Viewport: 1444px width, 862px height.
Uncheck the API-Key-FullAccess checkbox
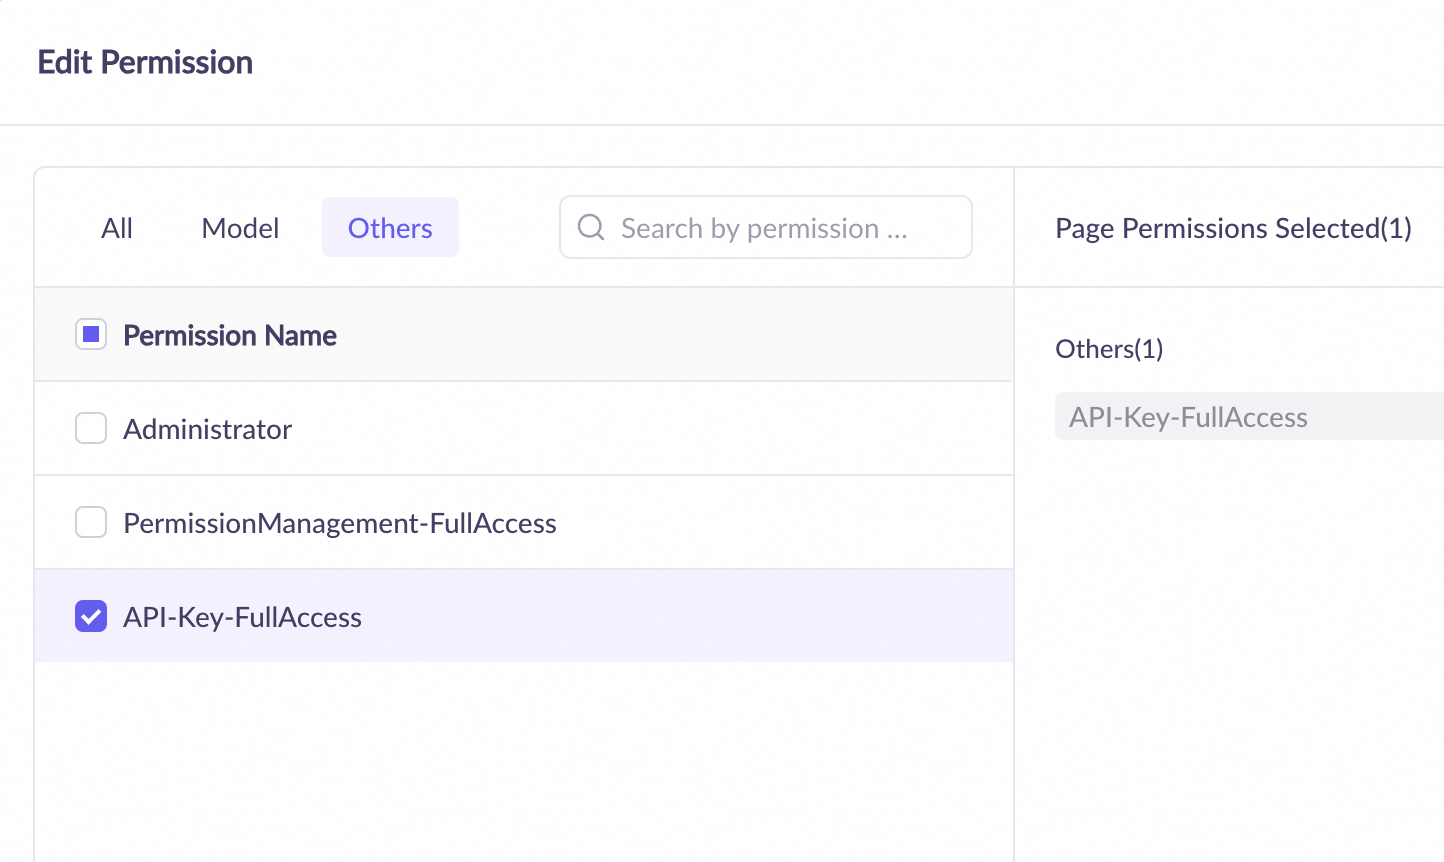tap(91, 617)
